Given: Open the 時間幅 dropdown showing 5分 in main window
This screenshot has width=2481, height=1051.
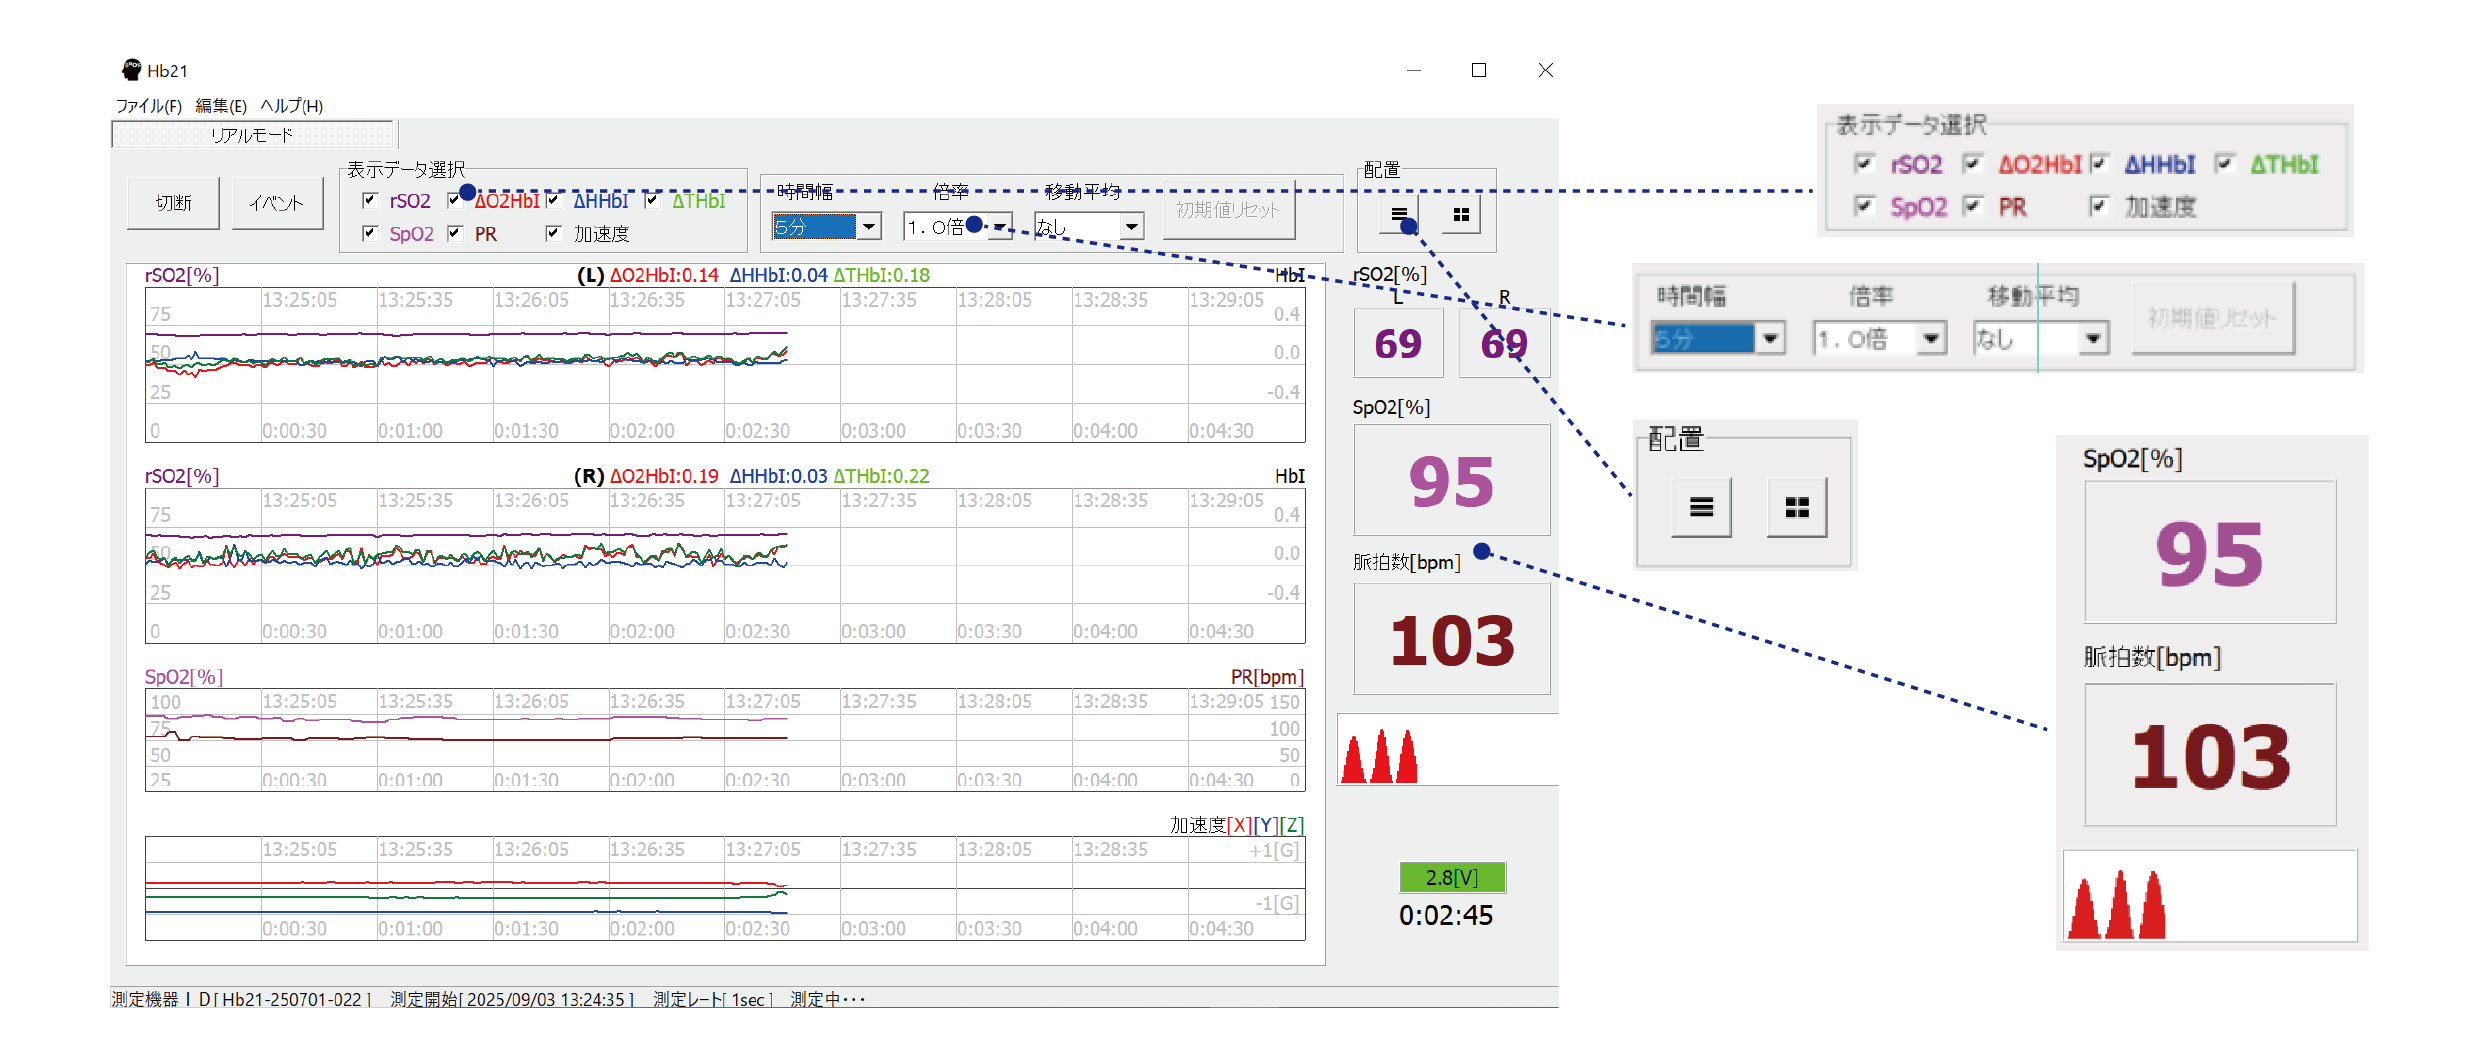Looking at the screenshot, I should pyautogui.click(x=869, y=227).
